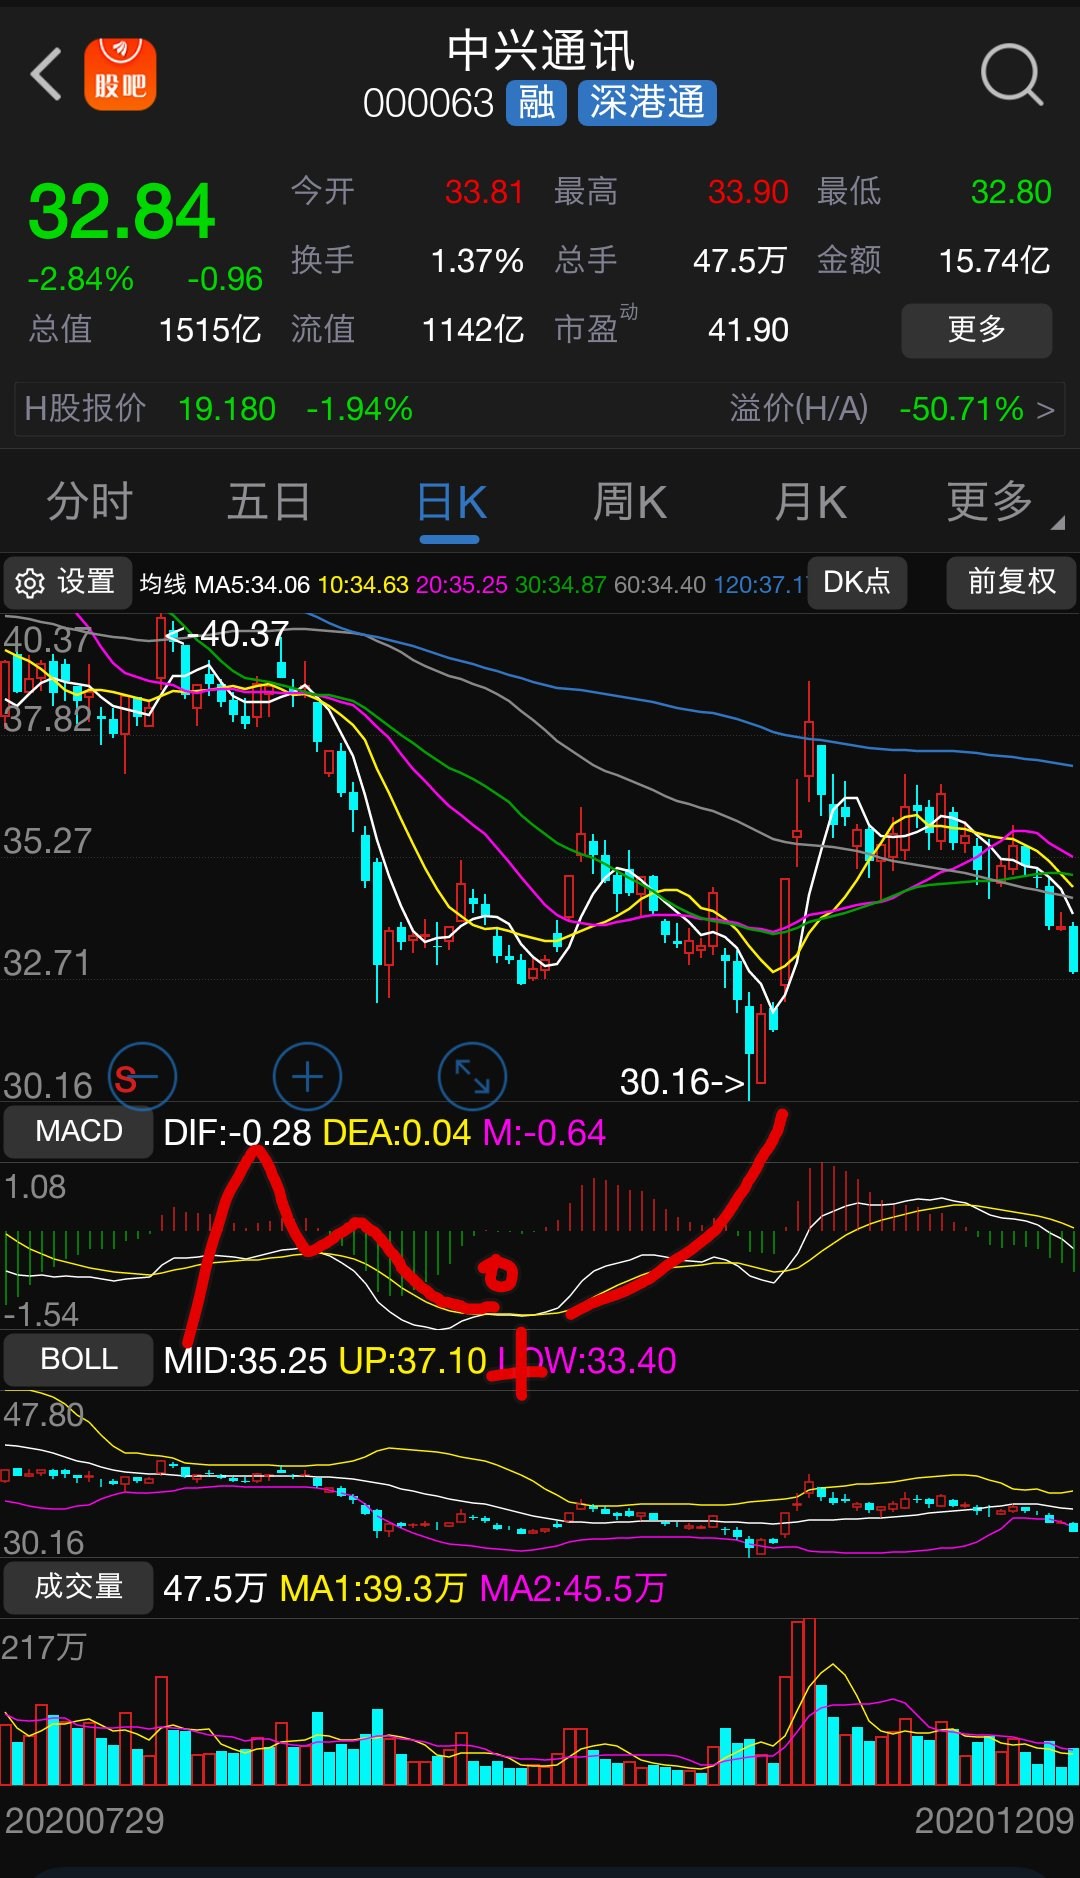The height and width of the screenshot is (1878, 1080).
Task: Tap 金额 15.74亿 value
Action: point(994,261)
